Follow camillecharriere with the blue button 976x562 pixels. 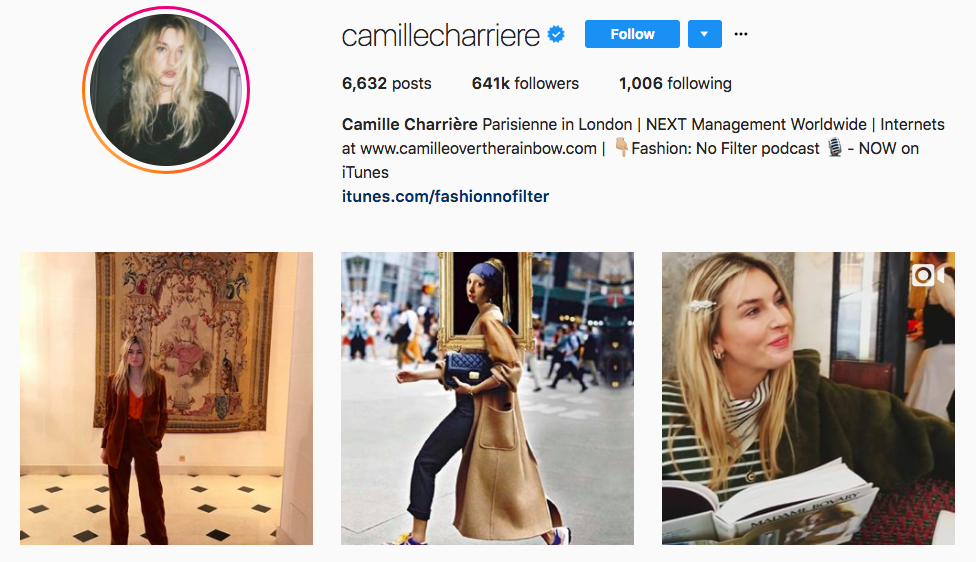(632, 34)
